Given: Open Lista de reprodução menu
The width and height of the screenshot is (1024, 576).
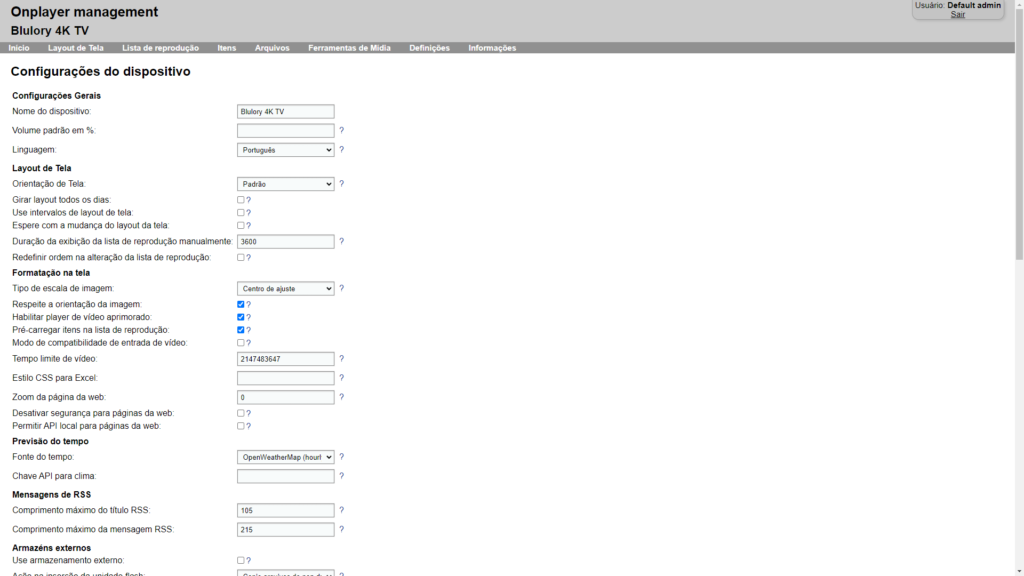Looking at the screenshot, I should point(161,48).
